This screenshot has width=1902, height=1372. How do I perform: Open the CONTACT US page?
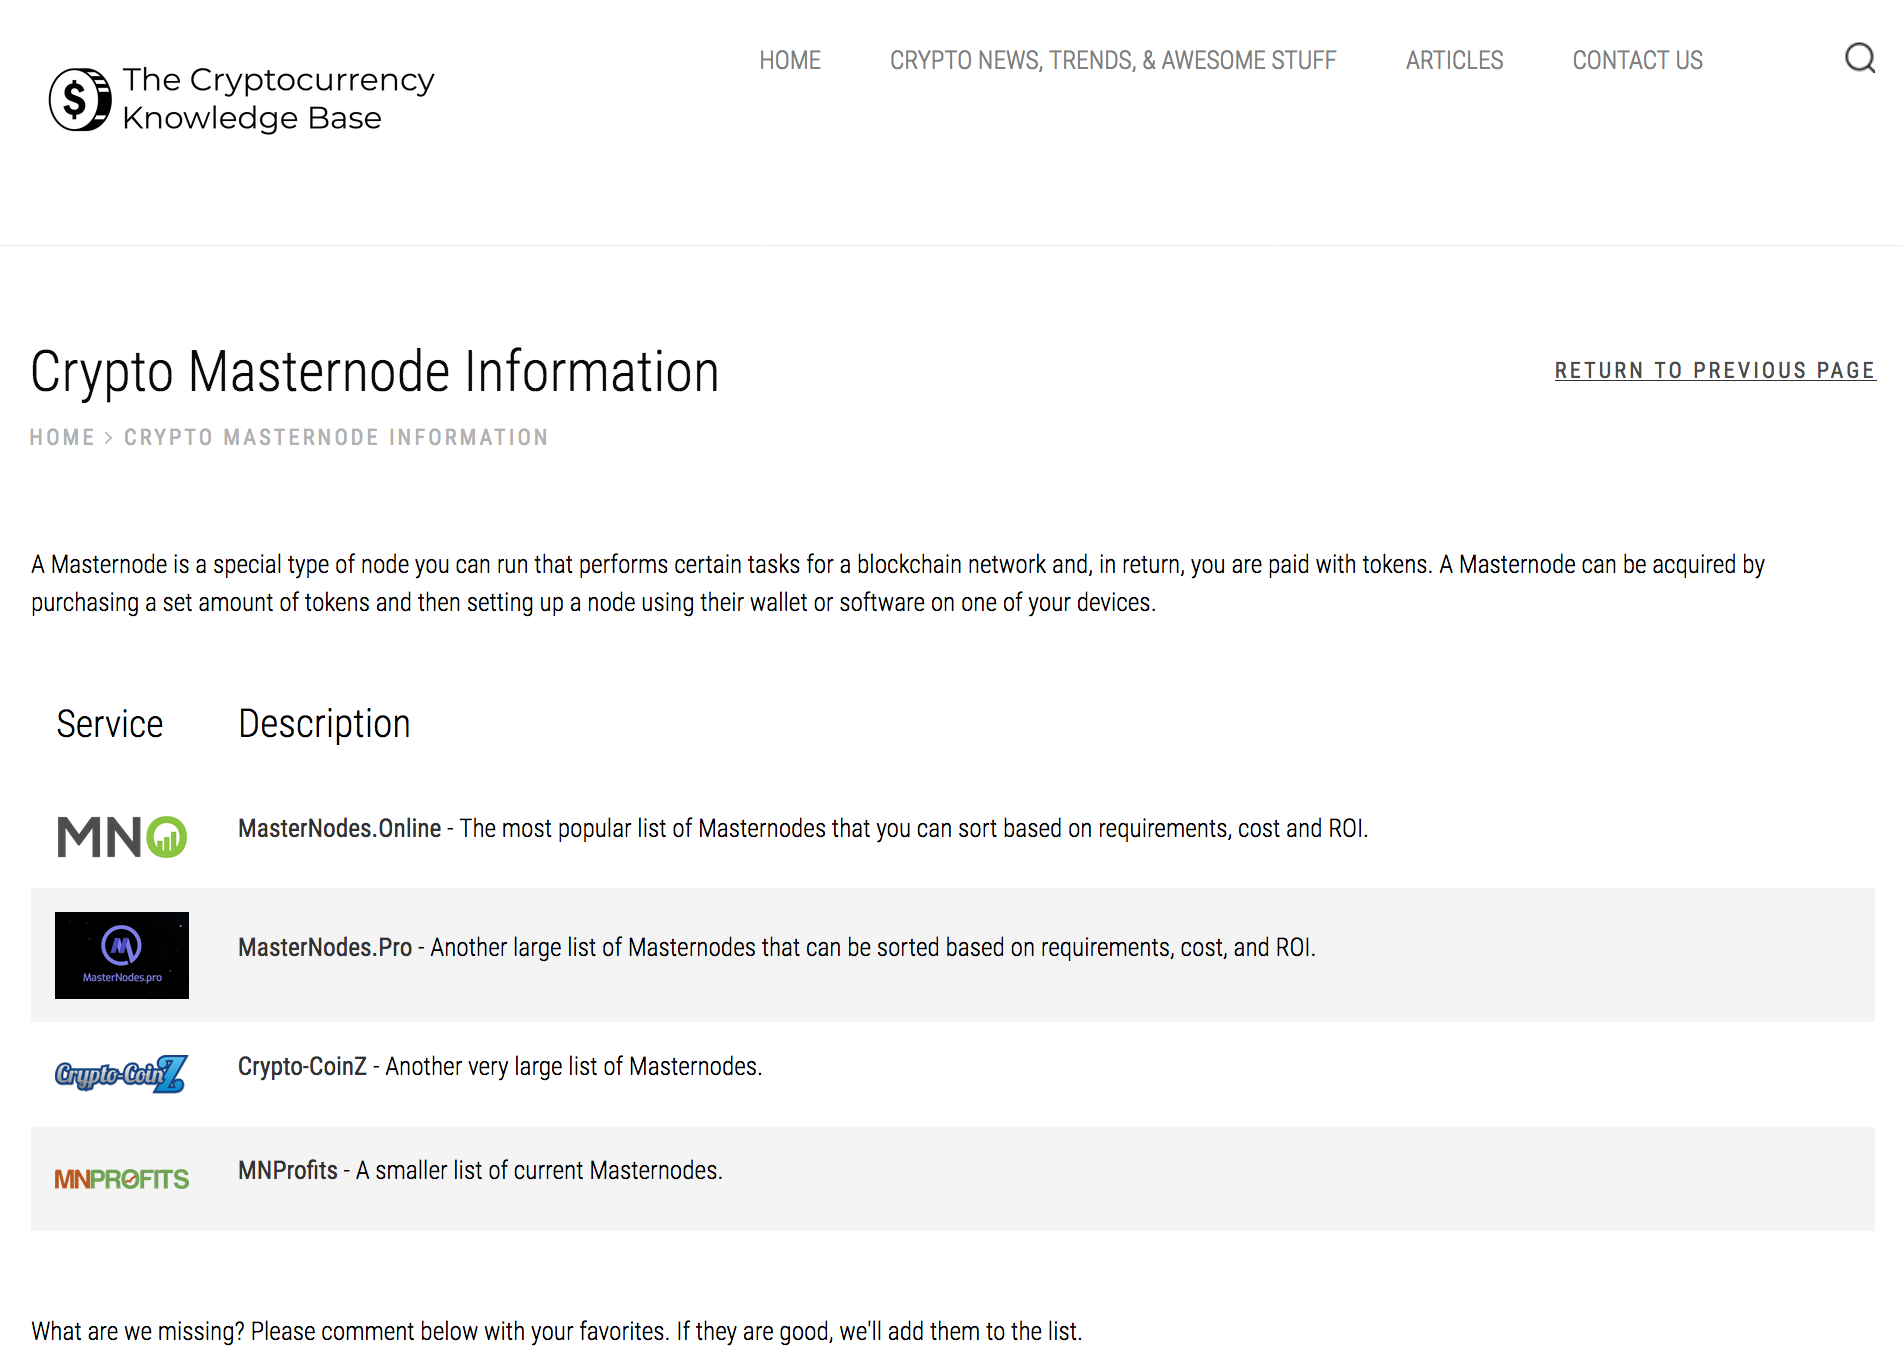1637,60
